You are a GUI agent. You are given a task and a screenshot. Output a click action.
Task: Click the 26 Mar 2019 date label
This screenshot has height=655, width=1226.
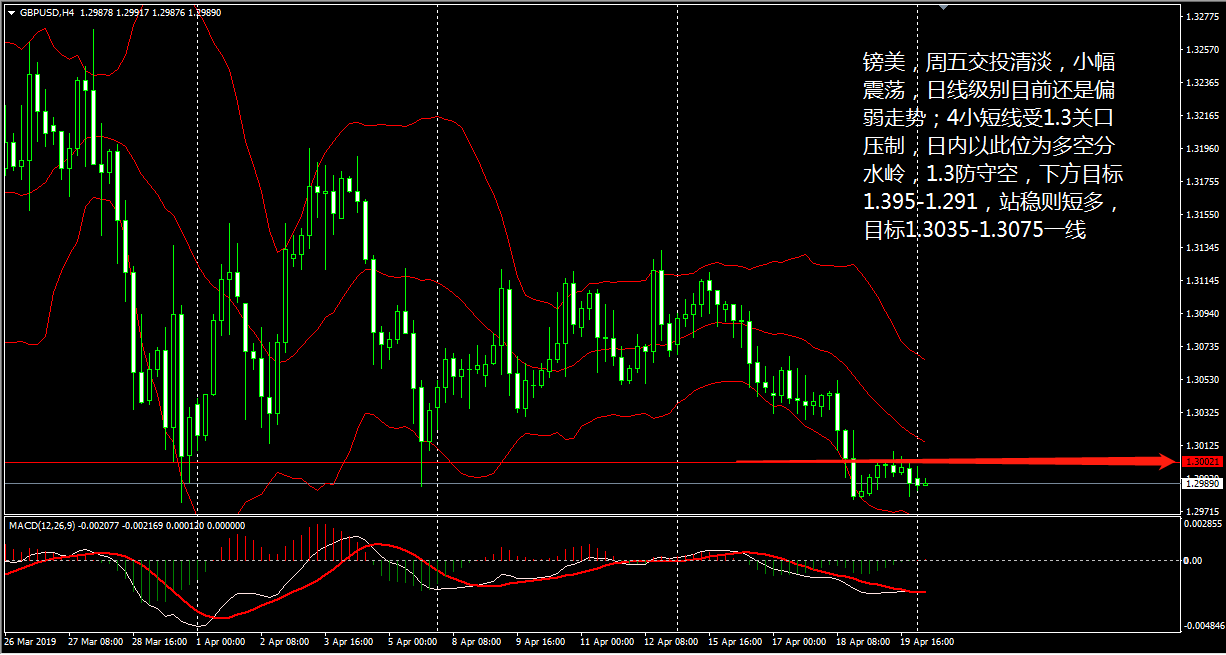click(29, 643)
